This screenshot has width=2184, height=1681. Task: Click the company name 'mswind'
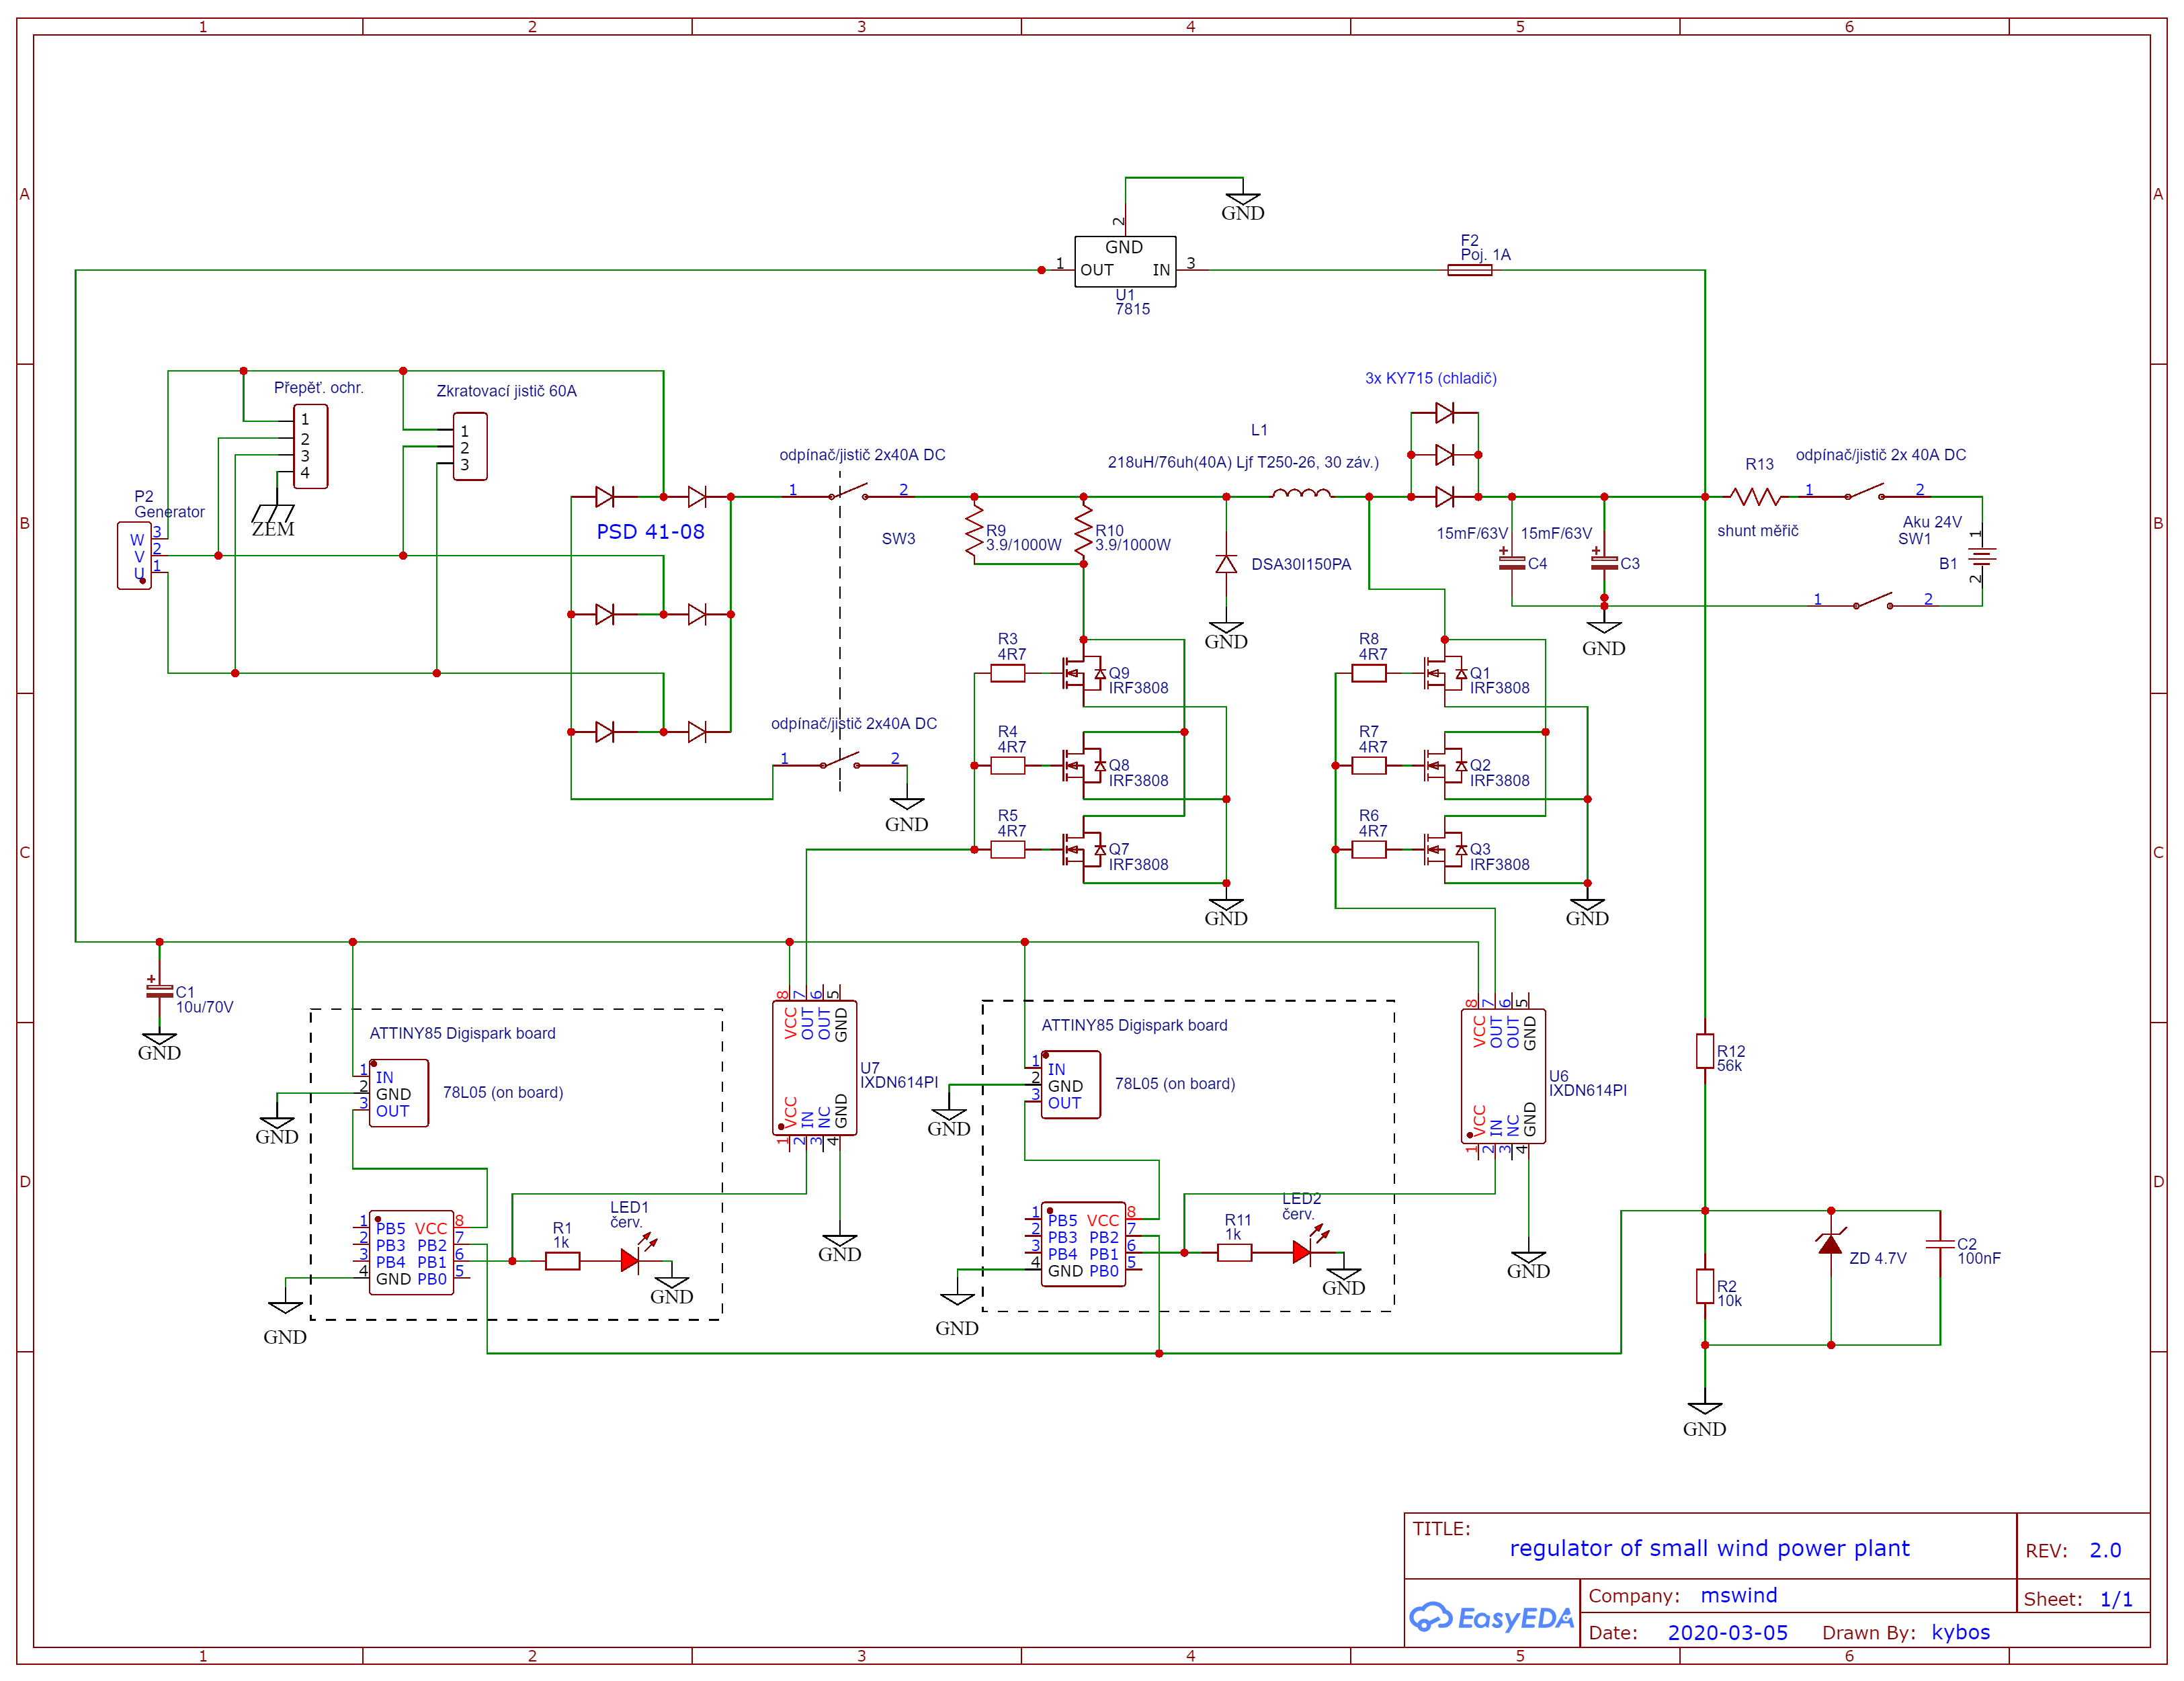point(1739,1595)
